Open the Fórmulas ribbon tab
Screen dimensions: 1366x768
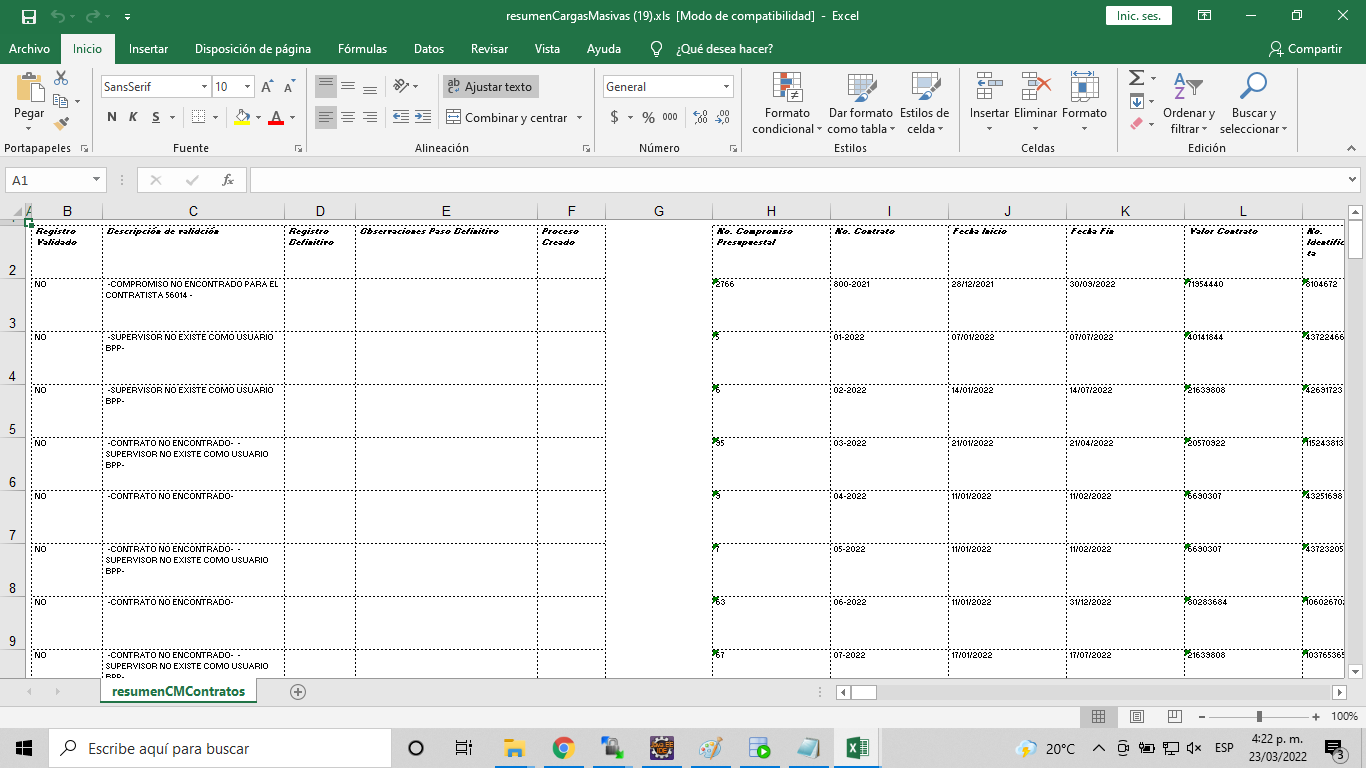coord(362,48)
